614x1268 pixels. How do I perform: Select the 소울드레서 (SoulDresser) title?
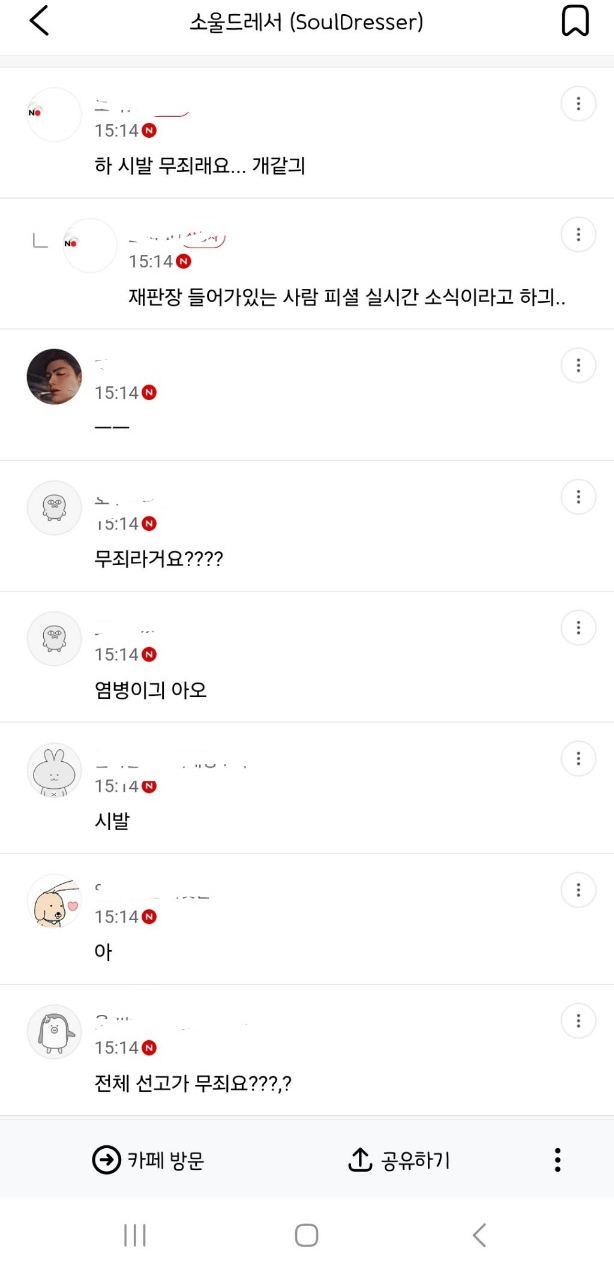[307, 20]
